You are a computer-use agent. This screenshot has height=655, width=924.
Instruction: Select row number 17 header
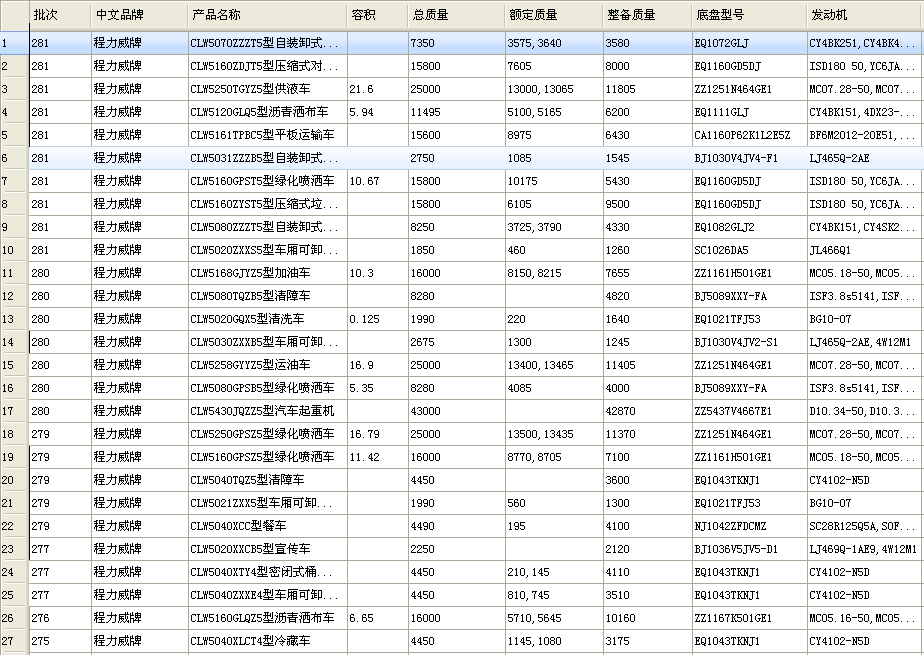tap(13, 411)
